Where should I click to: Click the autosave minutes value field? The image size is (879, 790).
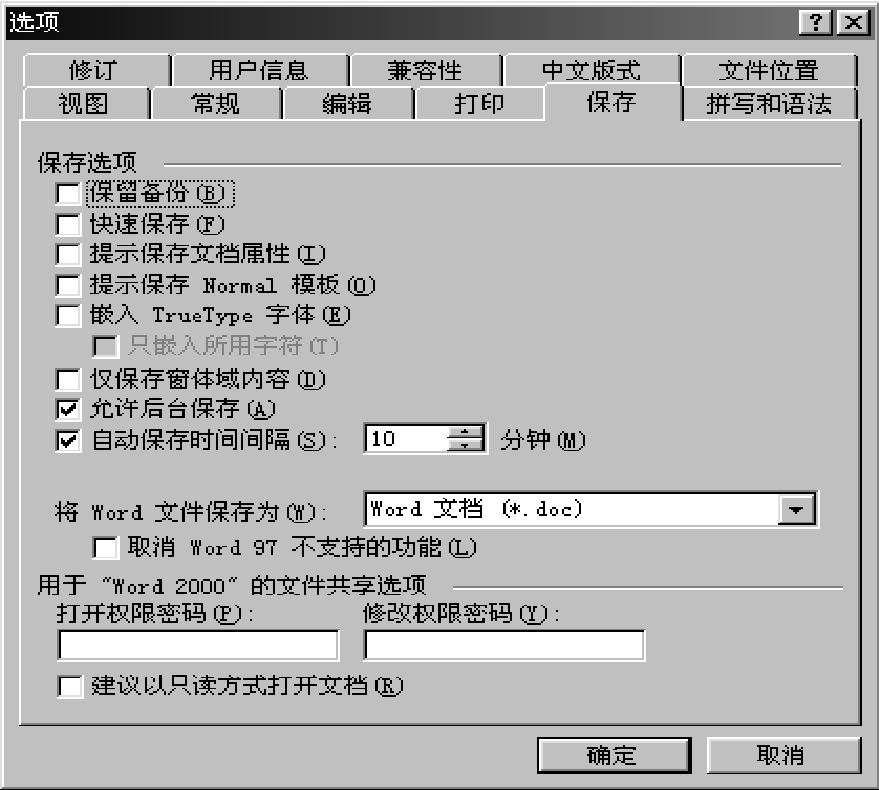(406, 438)
